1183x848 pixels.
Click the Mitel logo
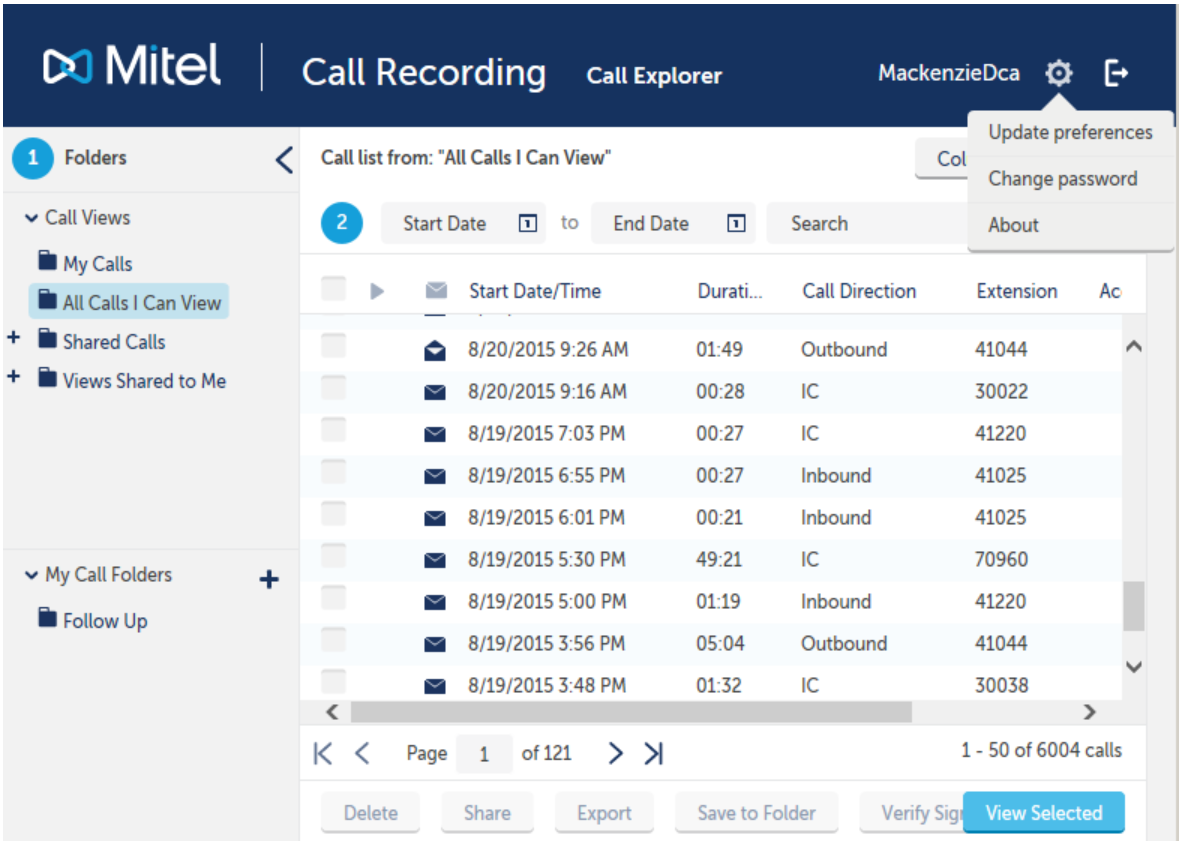pyautogui.click(x=132, y=66)
